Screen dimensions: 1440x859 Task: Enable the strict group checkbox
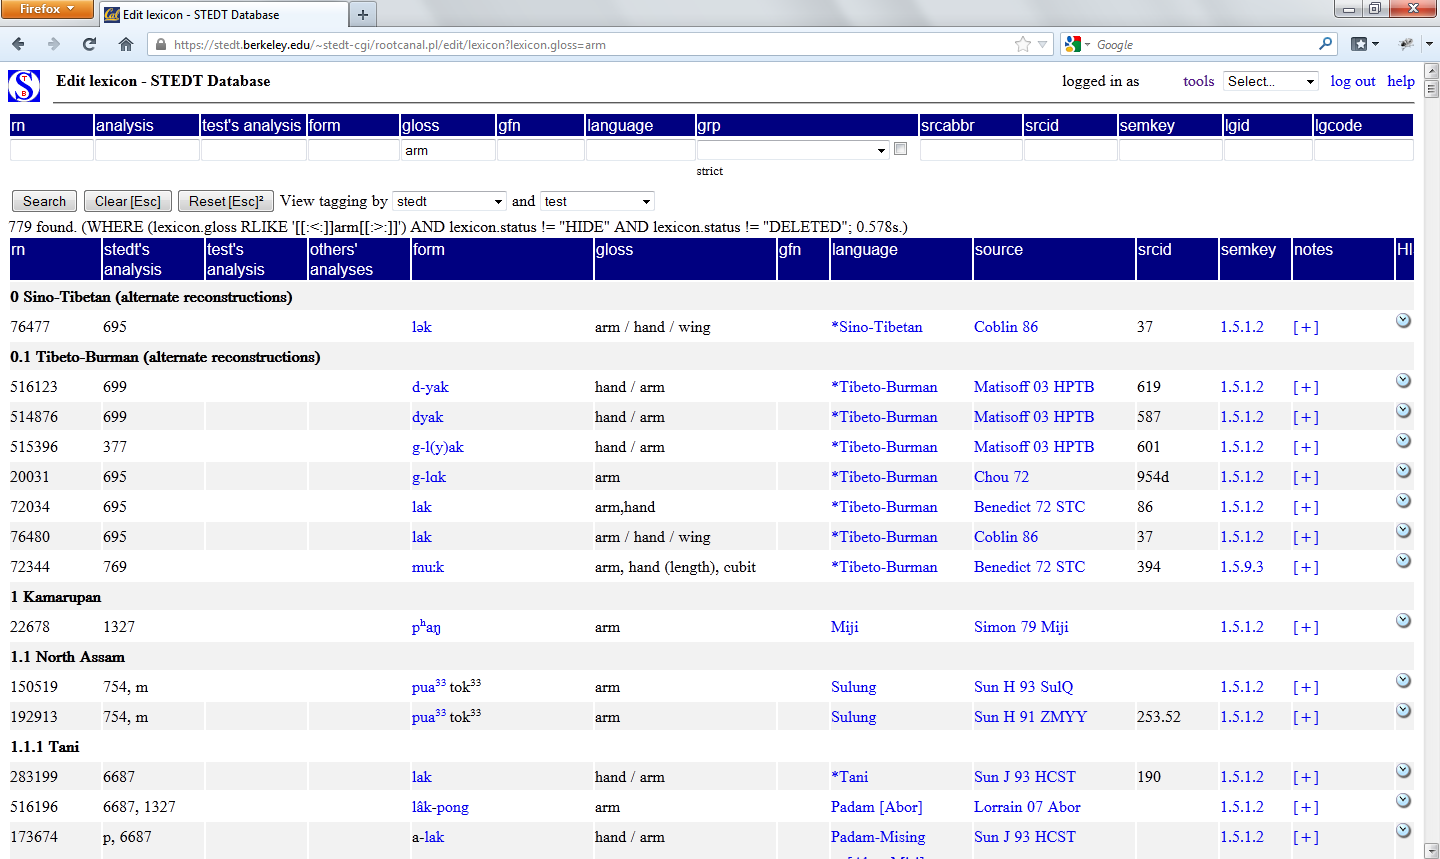click(901, 149)
